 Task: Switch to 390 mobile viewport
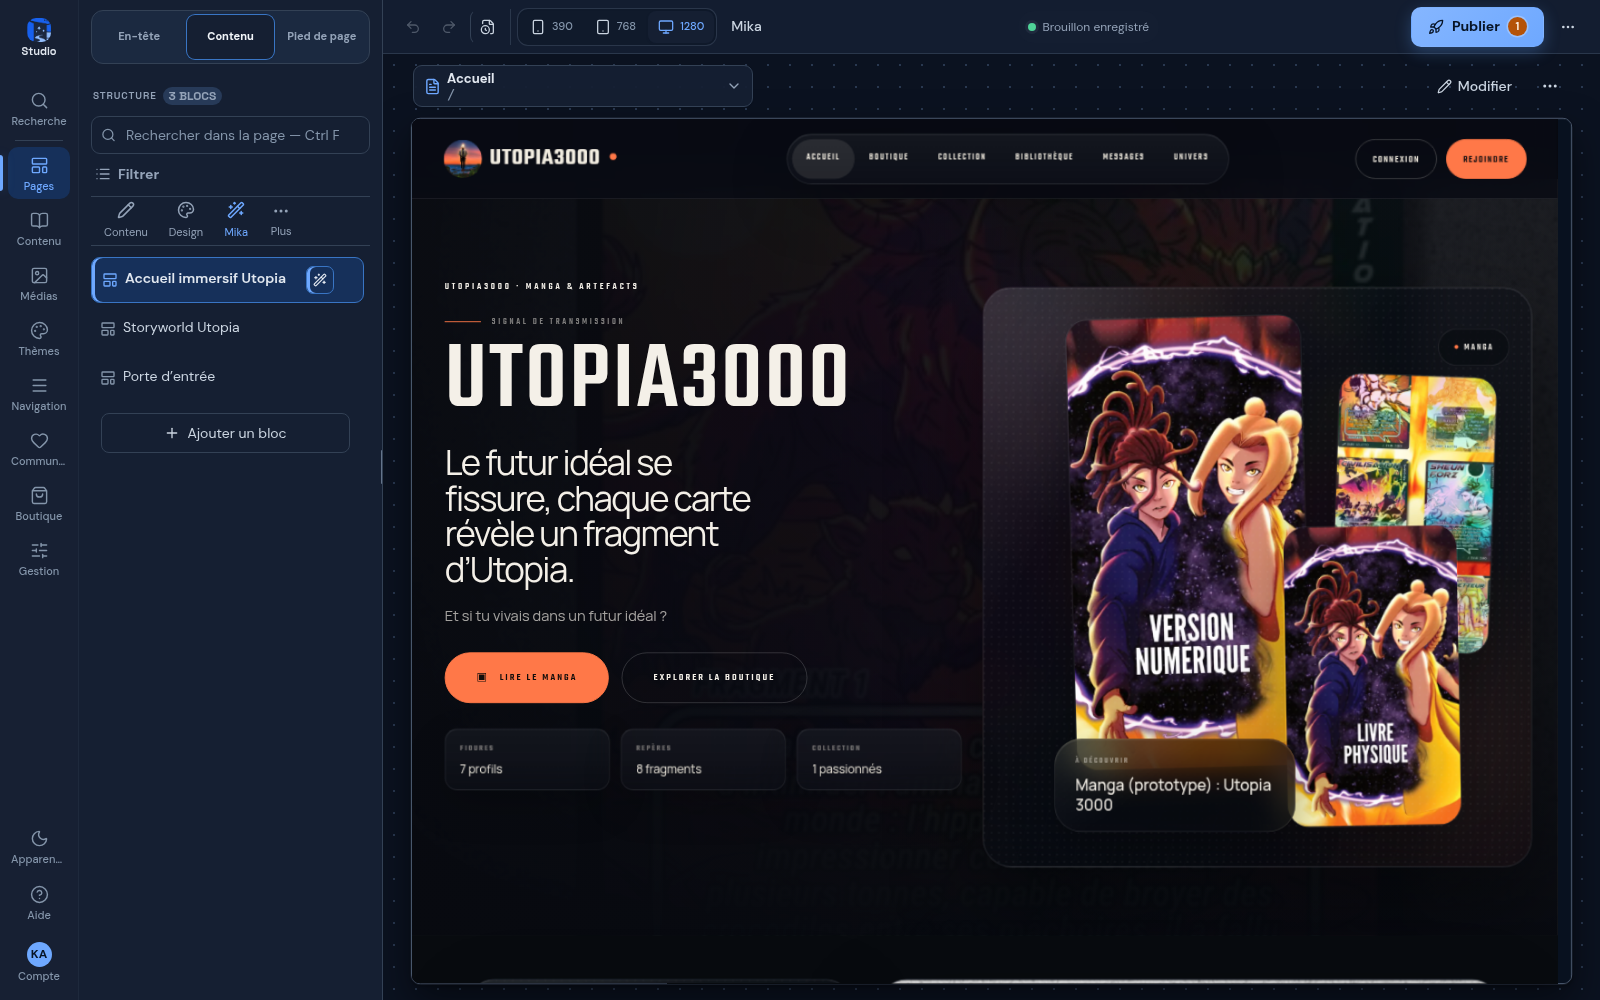[x=552, y=27]
